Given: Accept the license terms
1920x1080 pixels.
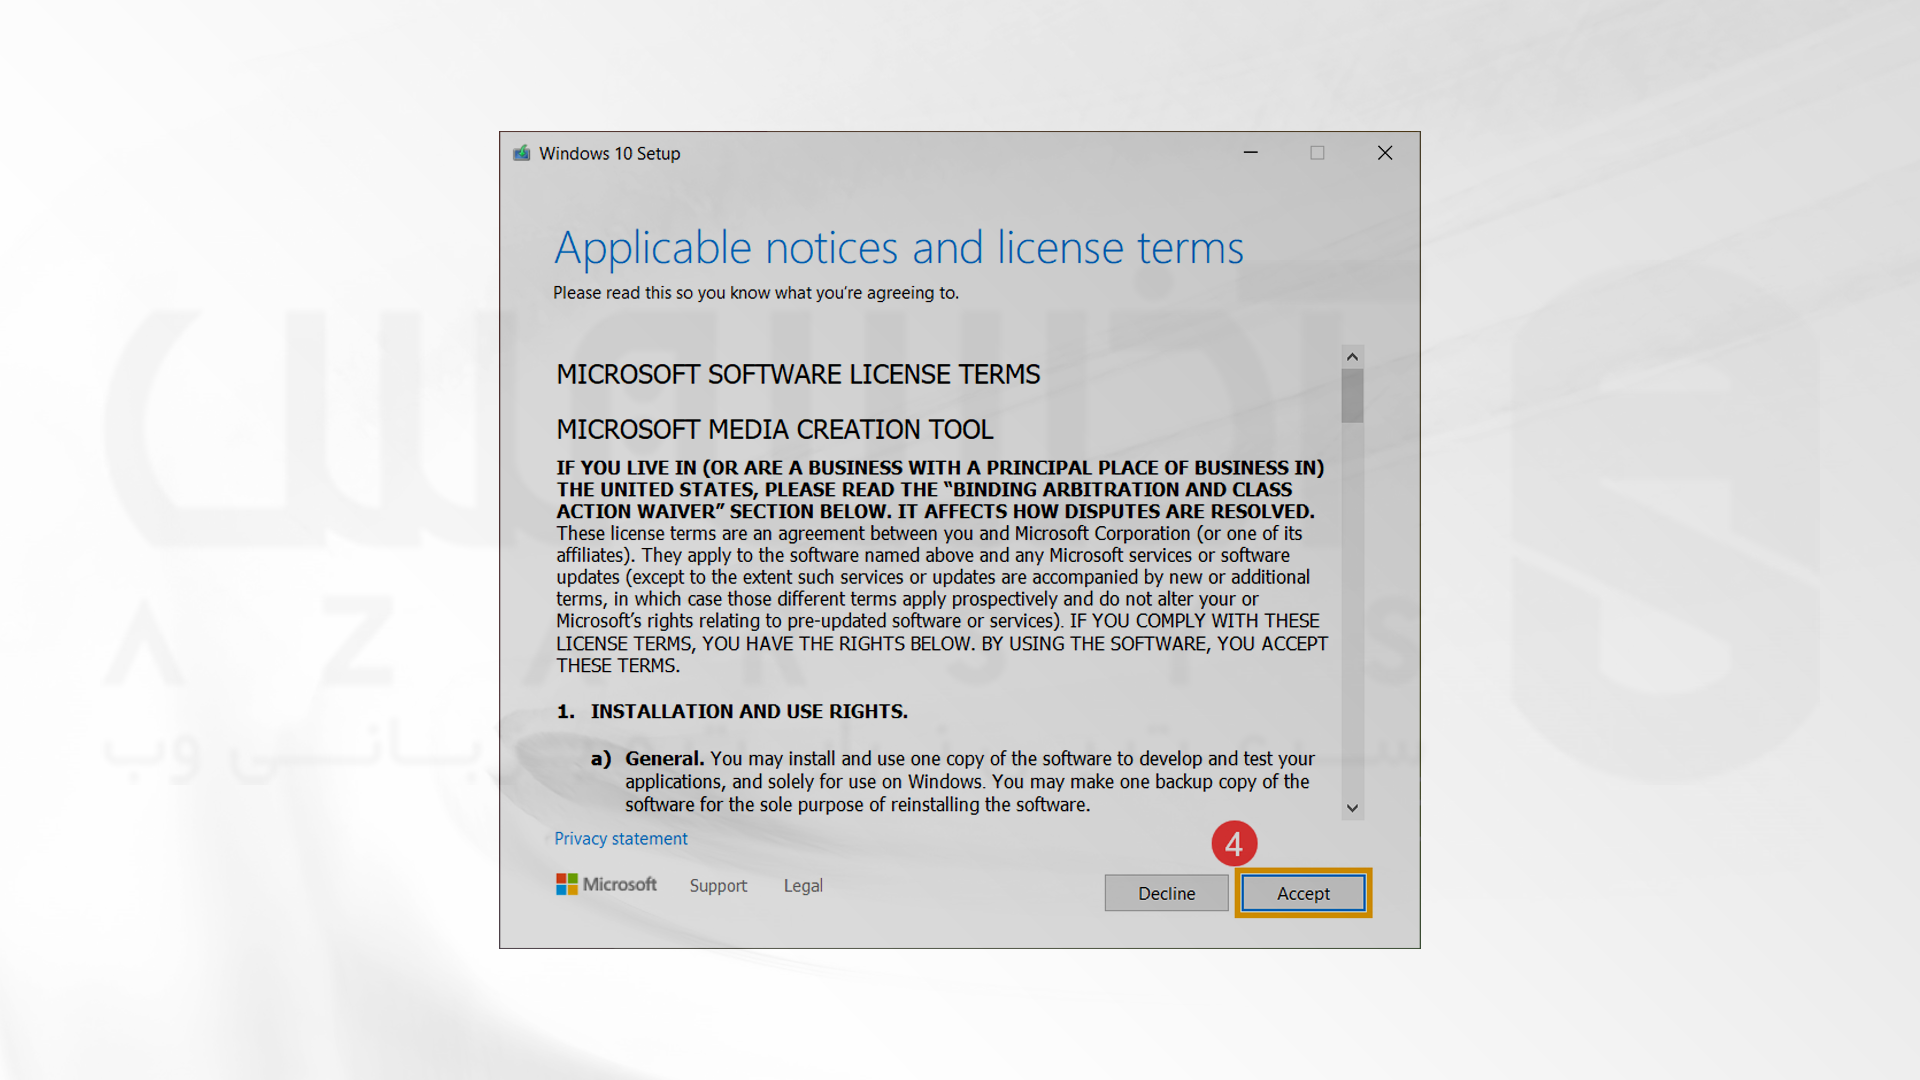Looking at the screenshot, I should (x=1303, y=893).
